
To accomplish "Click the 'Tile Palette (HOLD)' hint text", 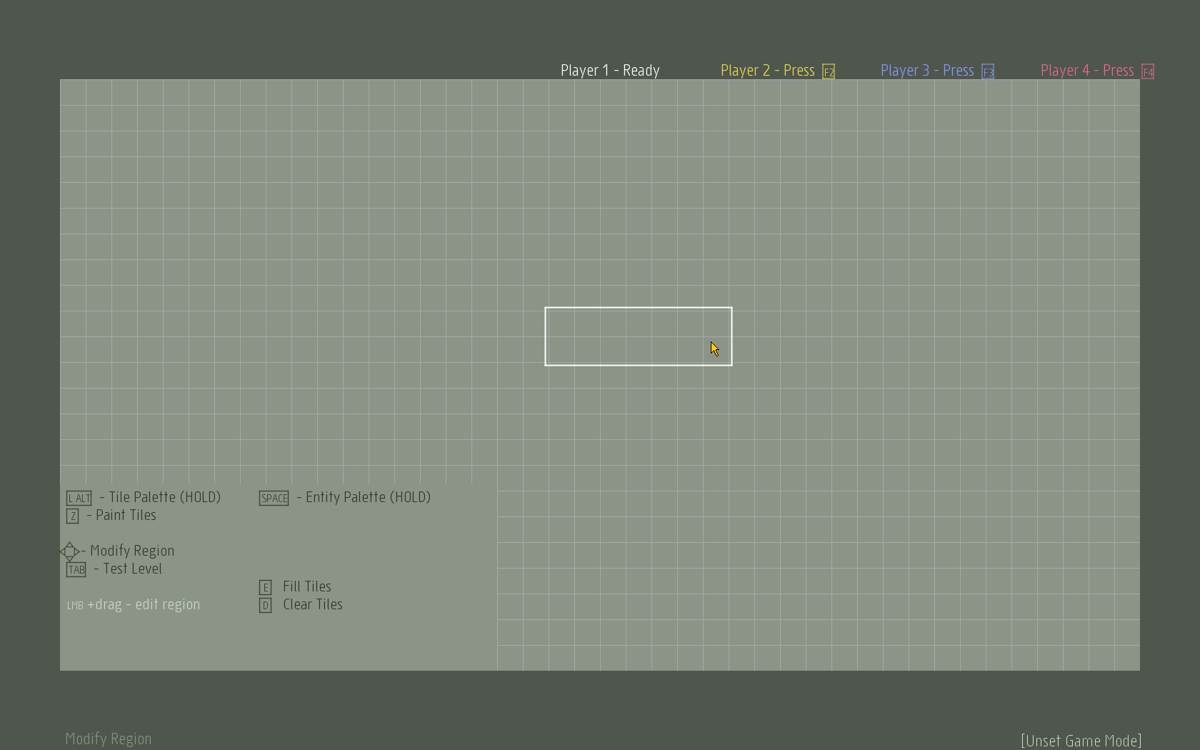I will pyautogui.click(x=164, y=497).
